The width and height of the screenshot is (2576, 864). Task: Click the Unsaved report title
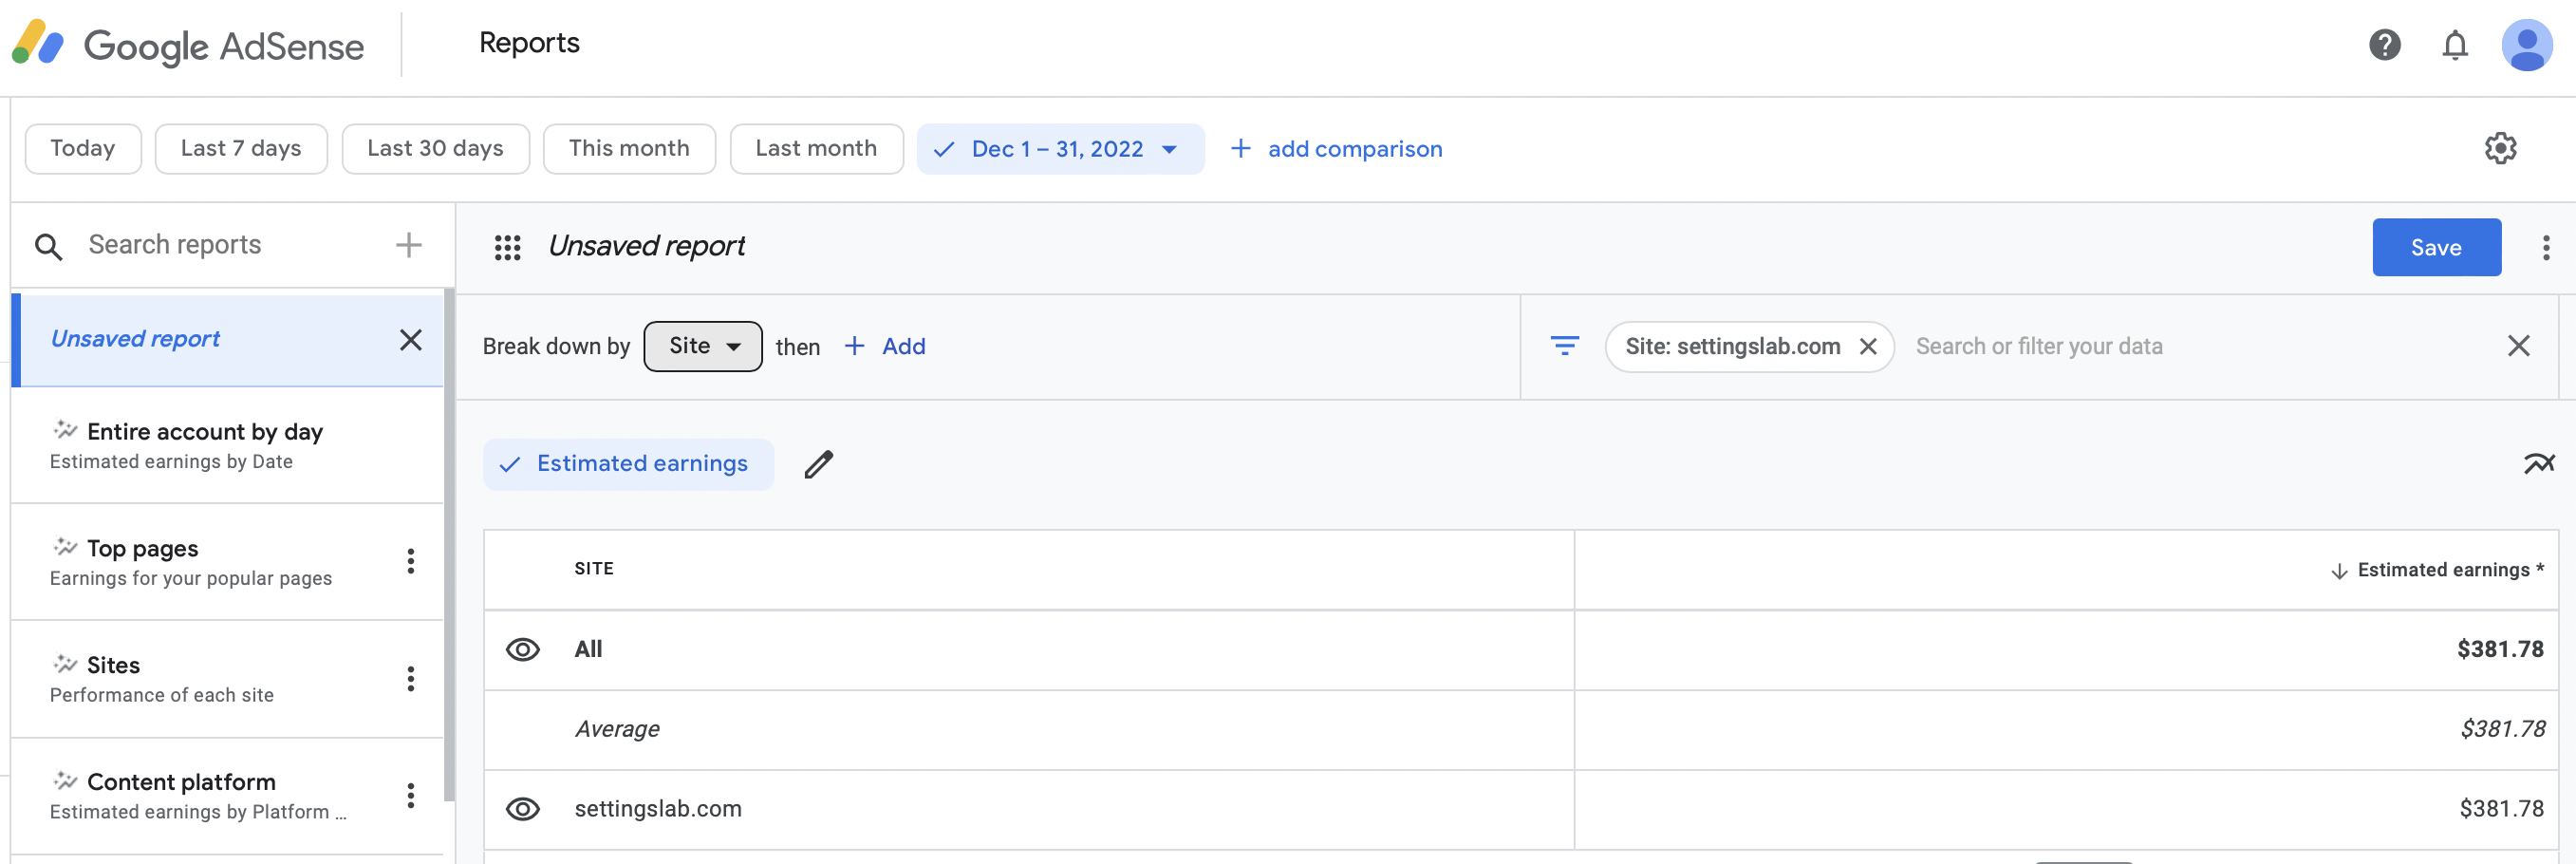(x=647, y=246)
